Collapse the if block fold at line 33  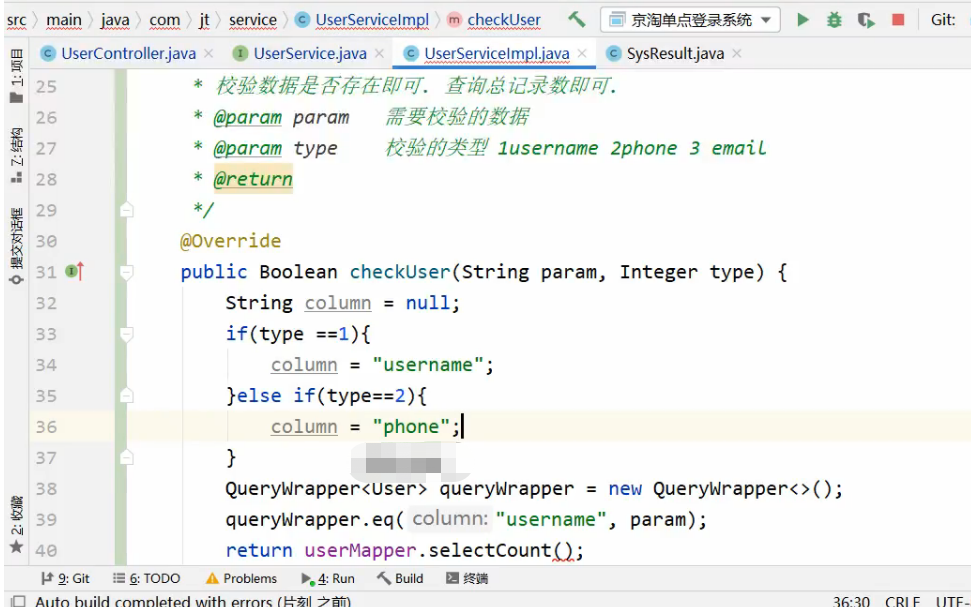click(x=126, y=334)
